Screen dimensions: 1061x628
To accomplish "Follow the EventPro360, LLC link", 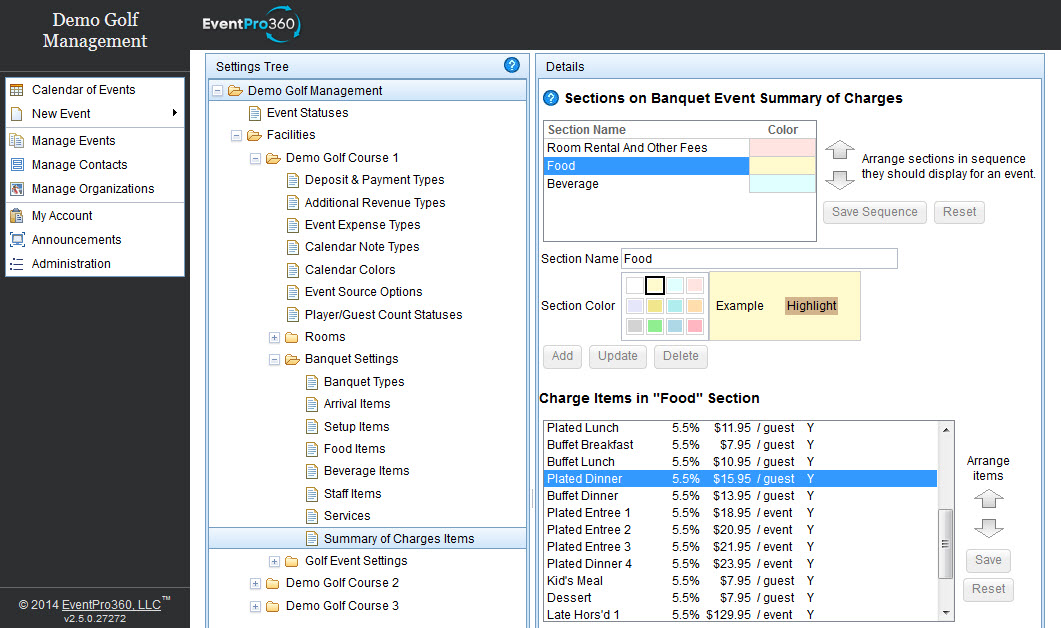I will click(111, 604).
